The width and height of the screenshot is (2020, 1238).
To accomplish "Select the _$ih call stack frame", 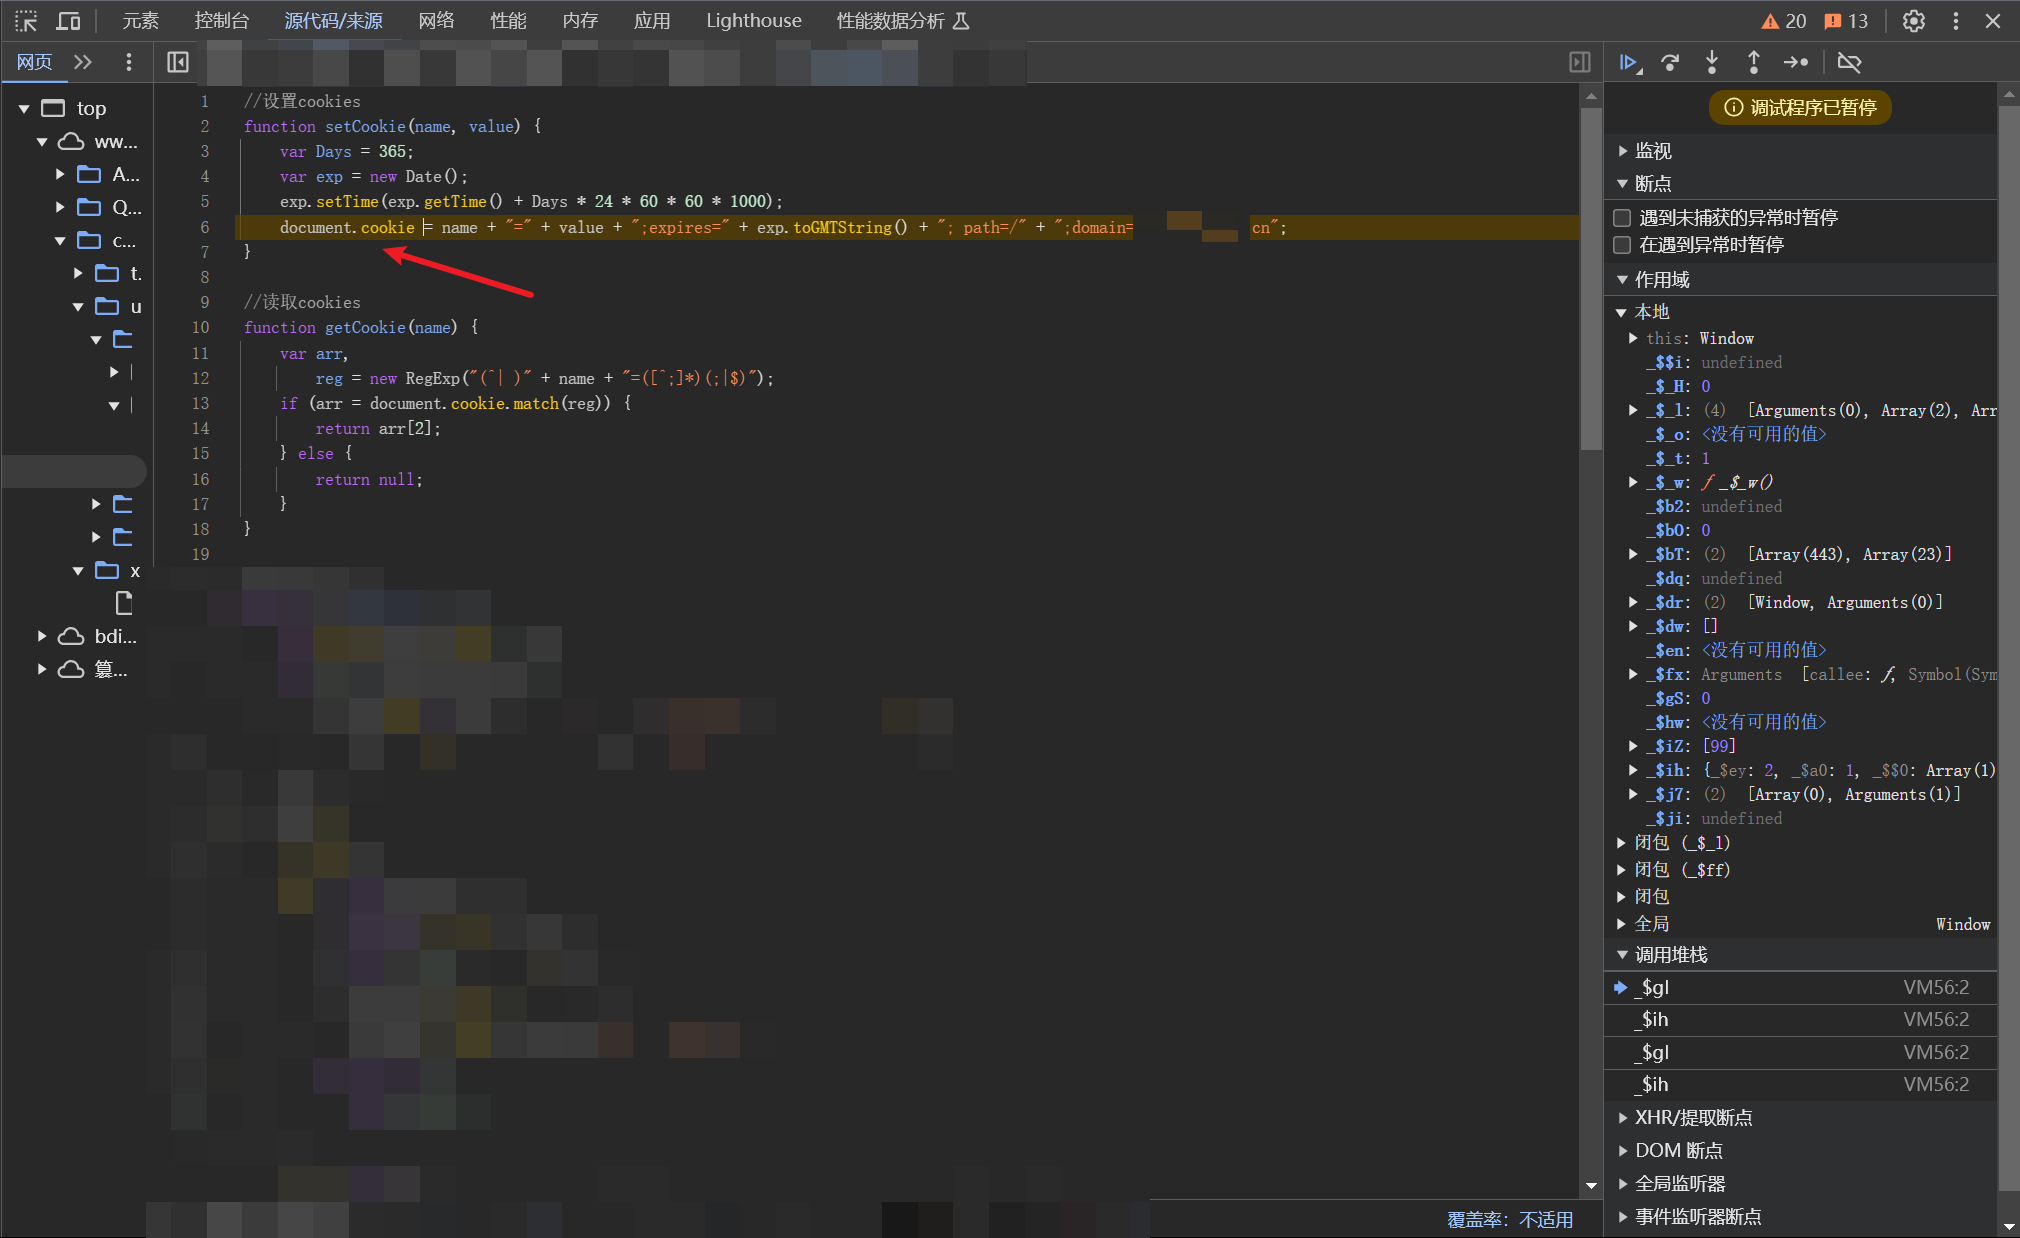I will (x=1655, y=1020).
